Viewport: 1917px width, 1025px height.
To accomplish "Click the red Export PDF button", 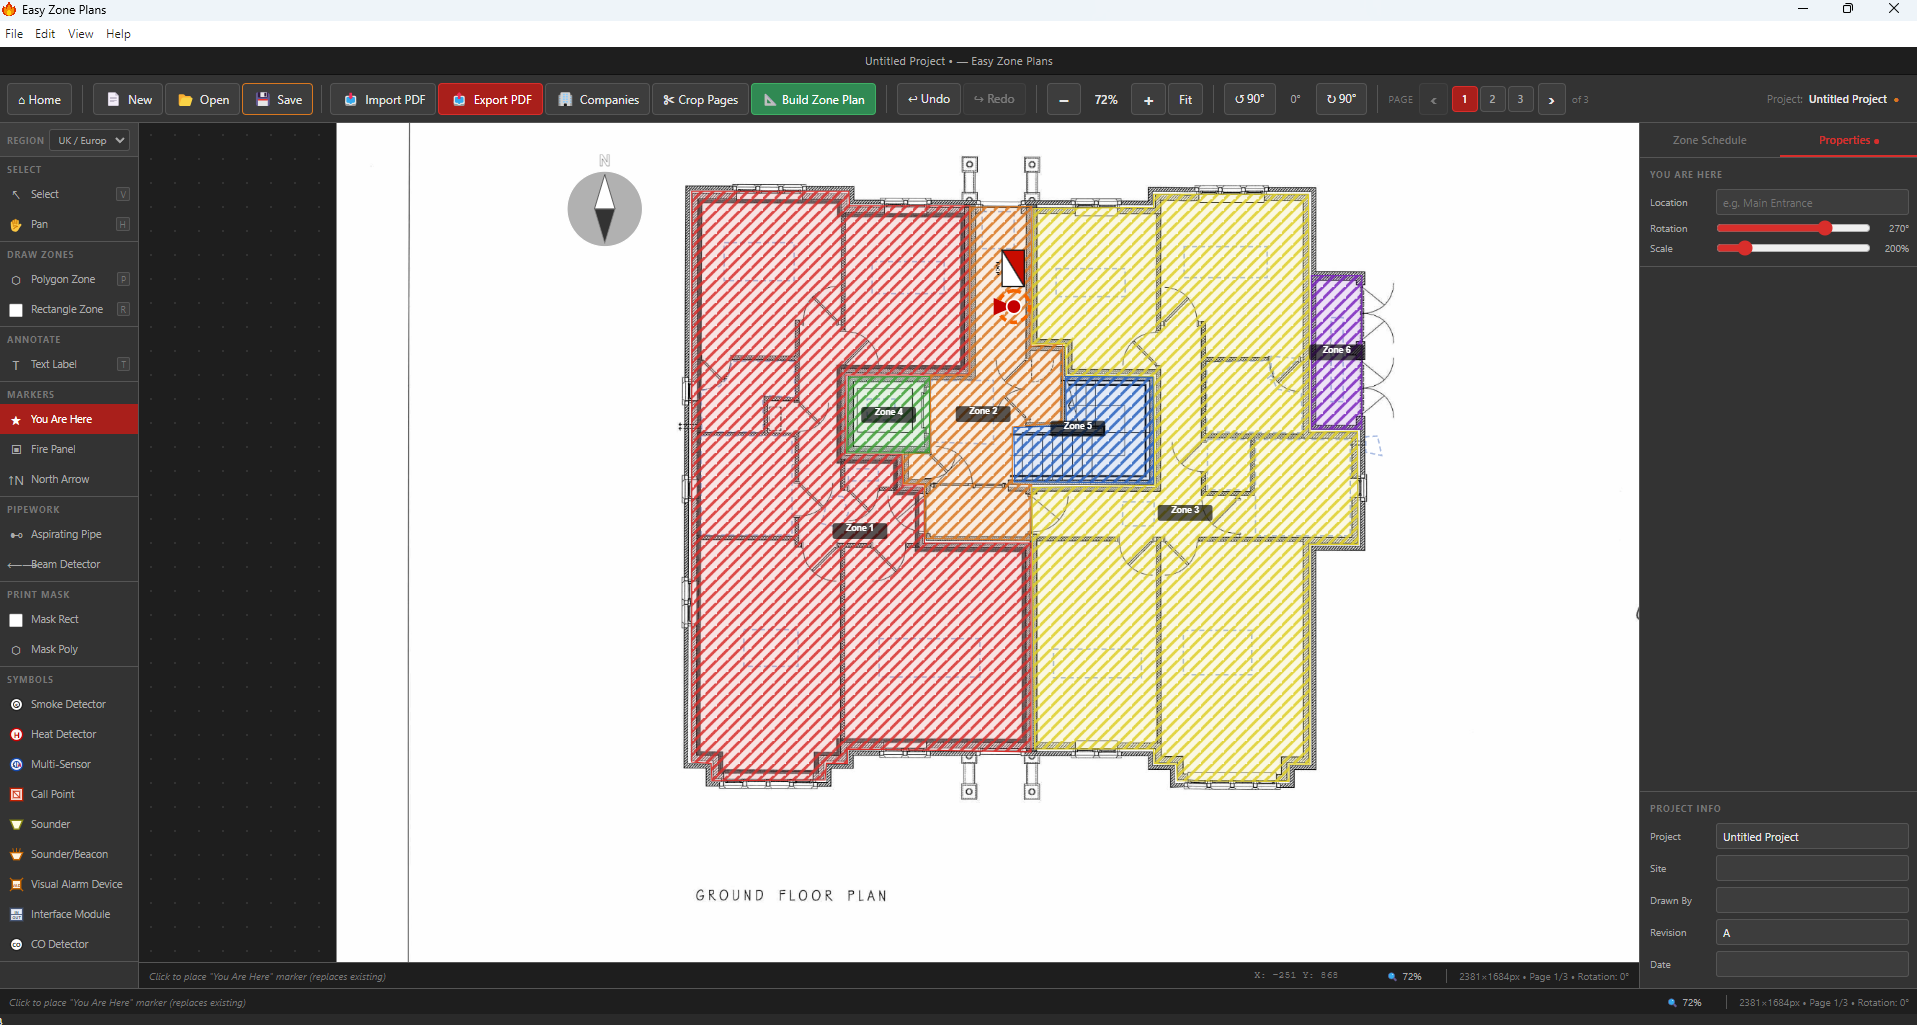I will point(491,99).
